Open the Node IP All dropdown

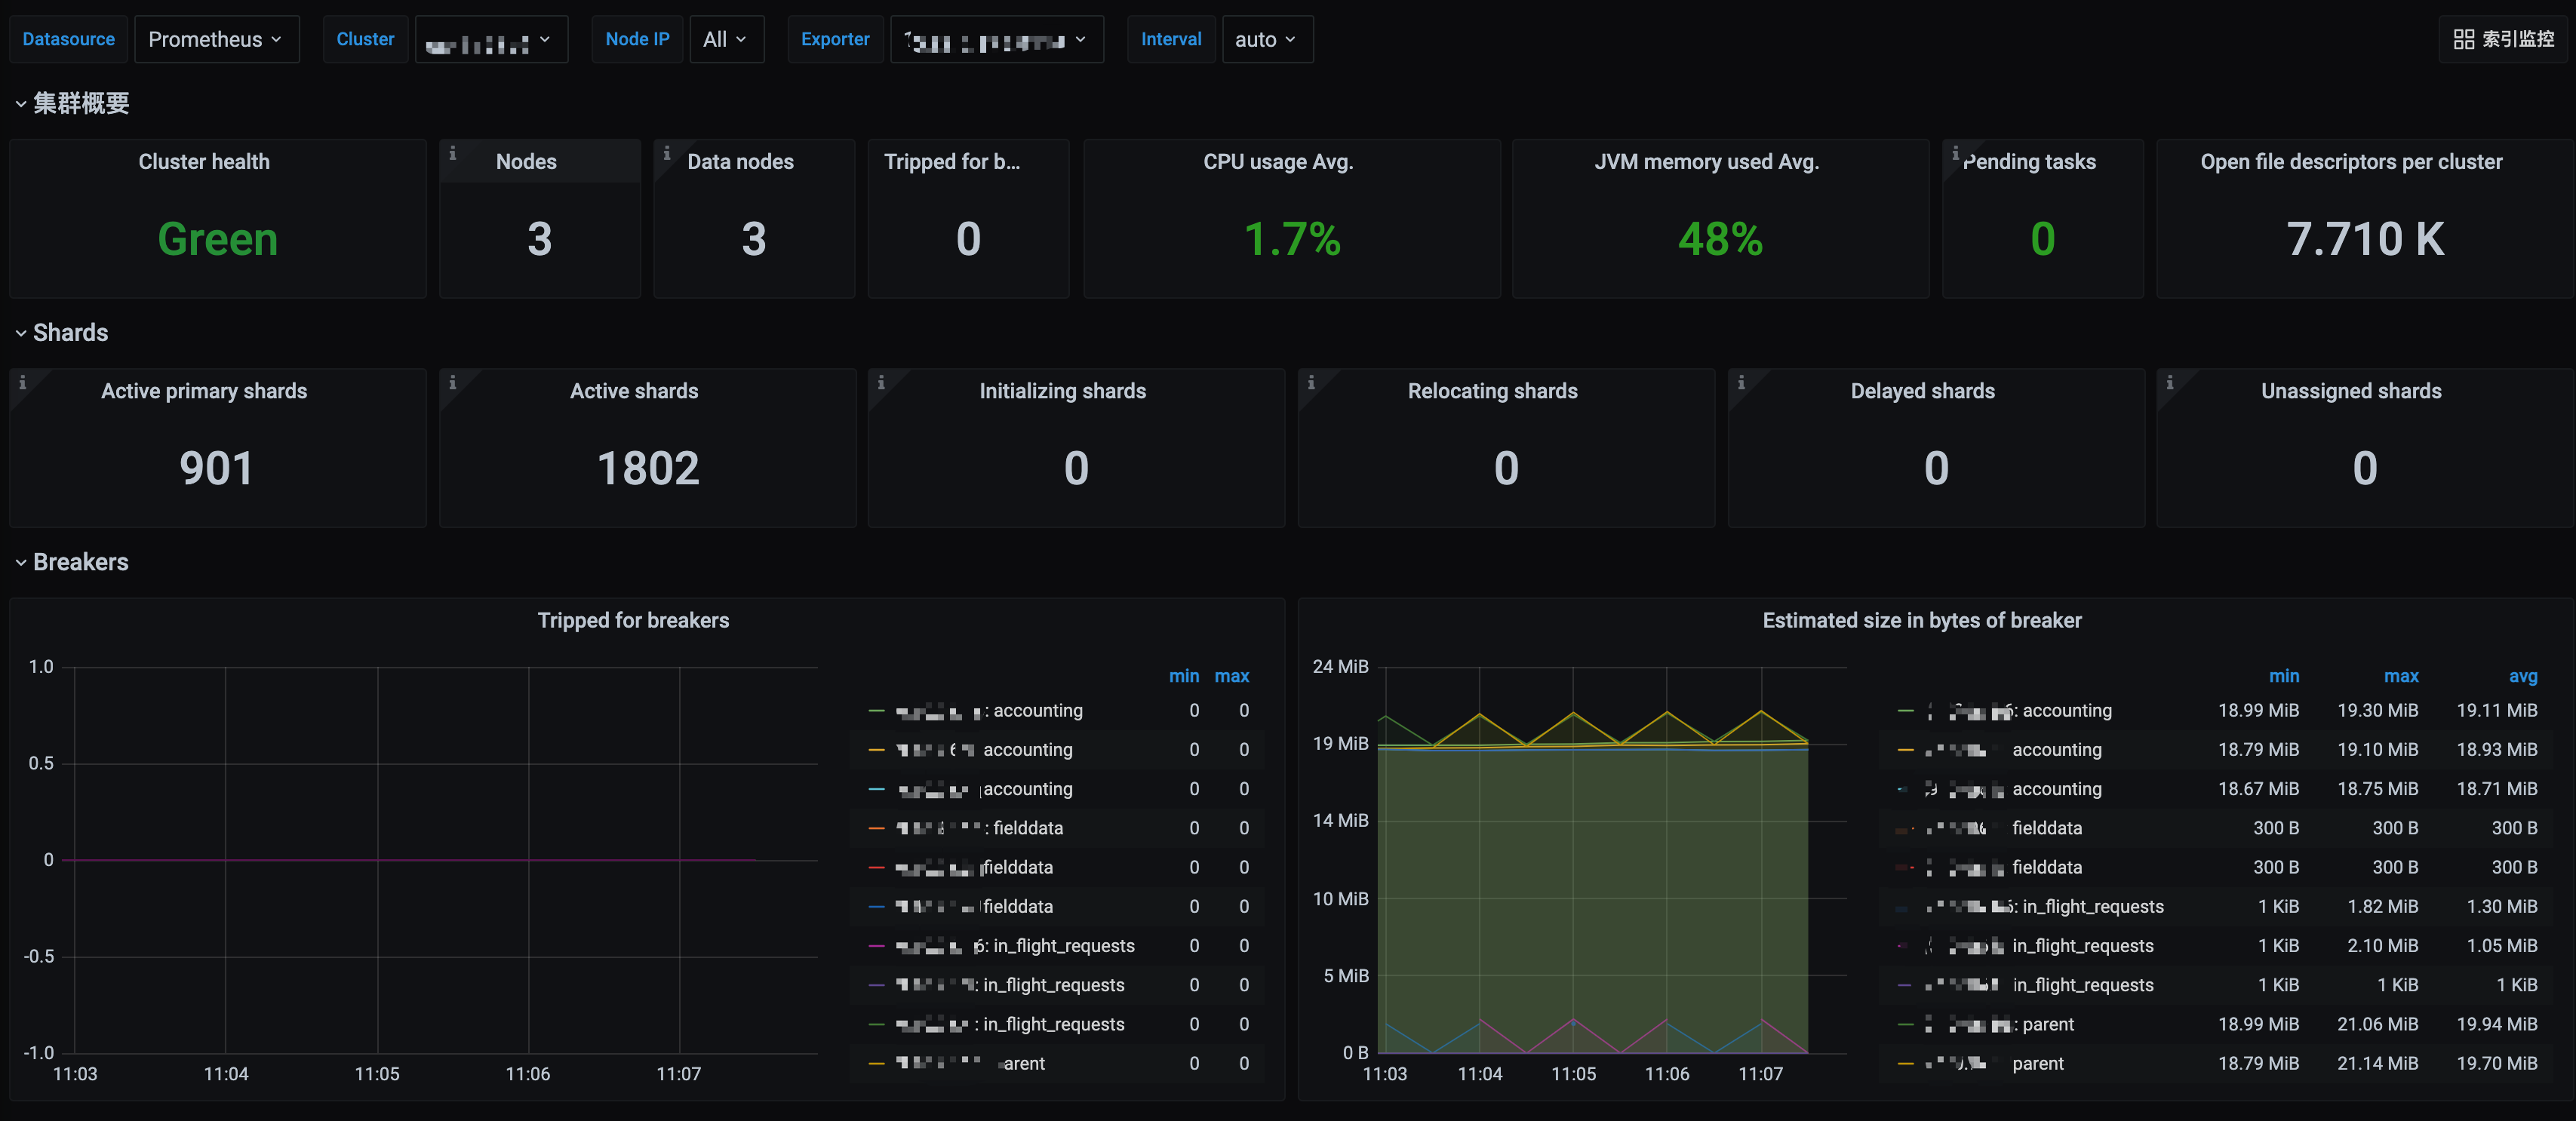pos(725,39)
